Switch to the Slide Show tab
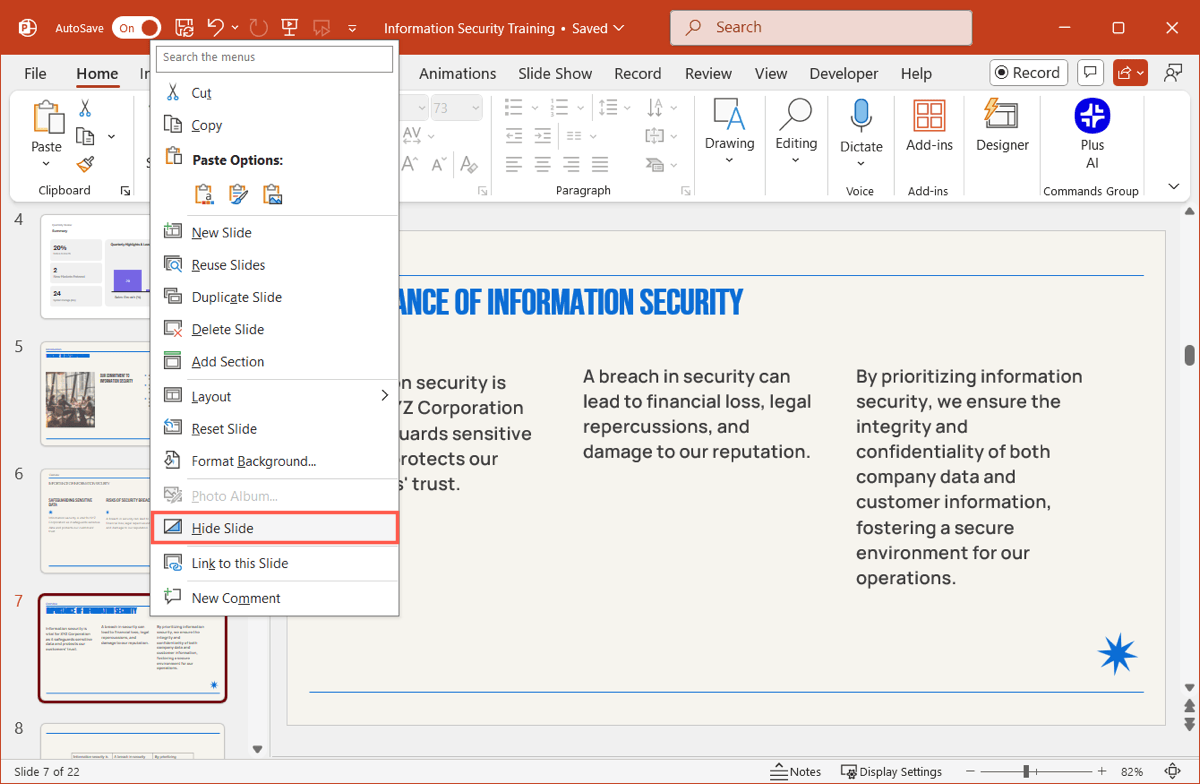 pos(555,73)
